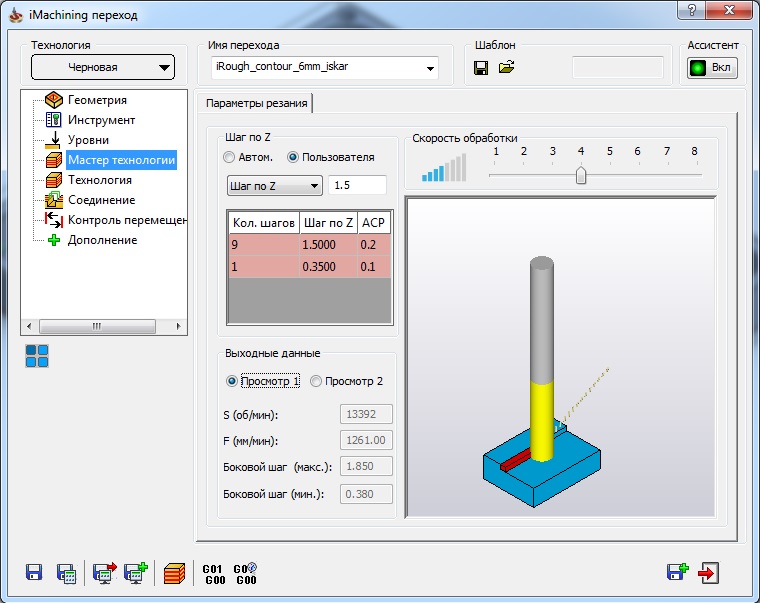Click the monitor icon with green plus
This screenshot has height=603, width=760.
[x=136, y=573]
